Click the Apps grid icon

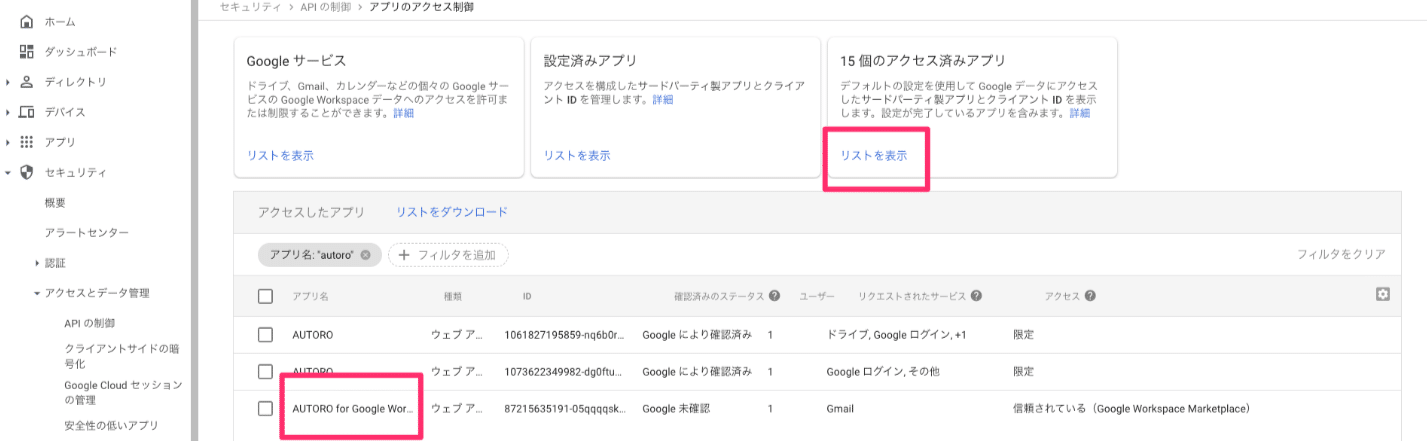click(27, 142)
